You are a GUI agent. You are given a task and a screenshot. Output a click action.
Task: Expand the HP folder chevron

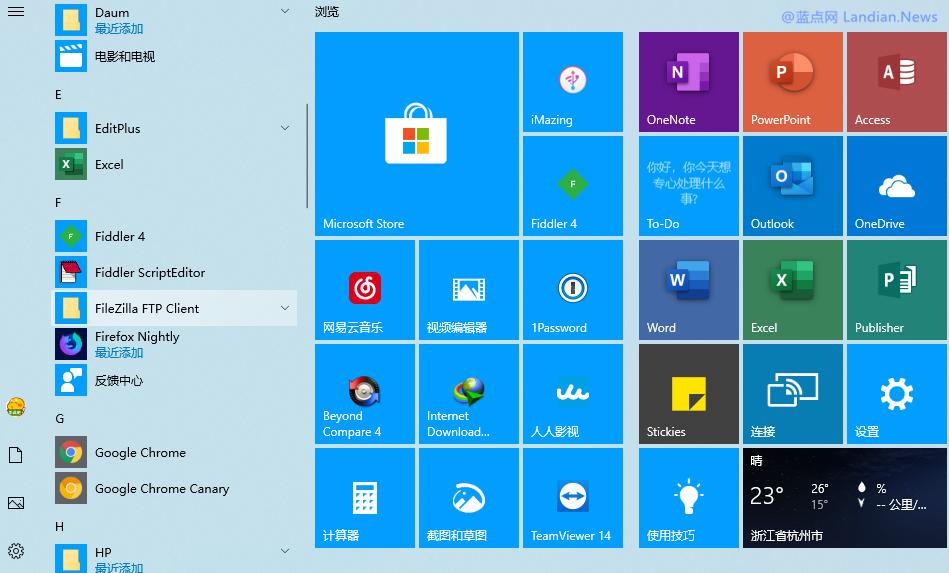pos(285,551)
